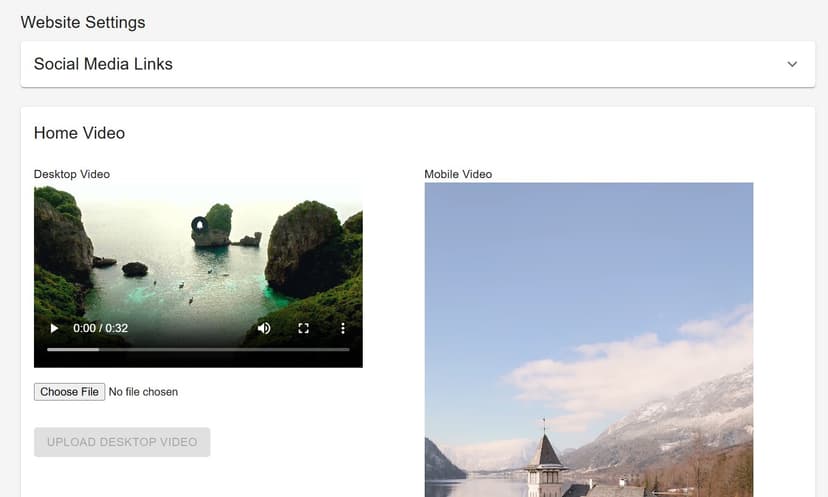Click the Mobile Video label
The height and width of the screenshot is (497, 828).
(458, 174)
